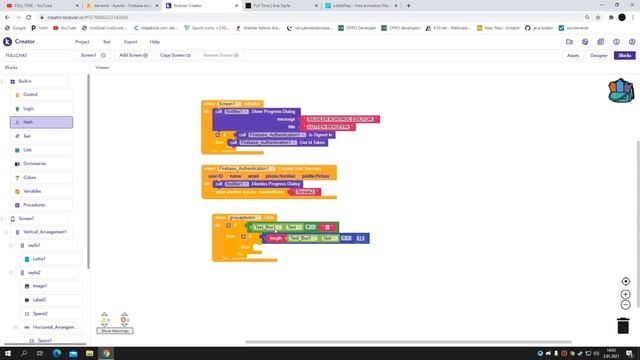Select the Space1 component
Image resolution: width=640 pixels, height=360 pixels.
[x=44, y=340]
